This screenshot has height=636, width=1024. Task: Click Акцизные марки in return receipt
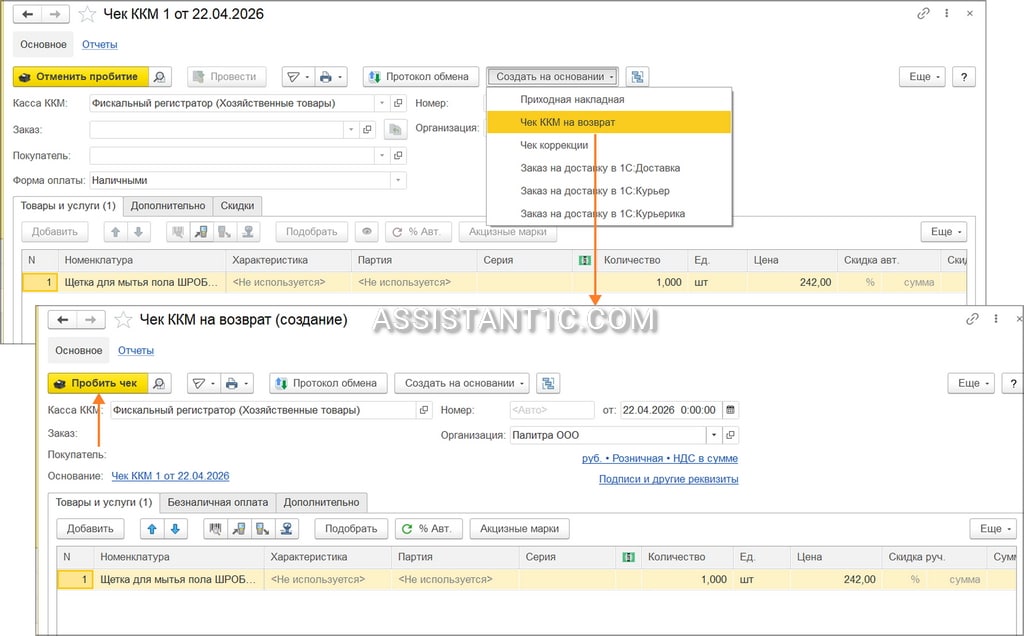pos(520,529)
